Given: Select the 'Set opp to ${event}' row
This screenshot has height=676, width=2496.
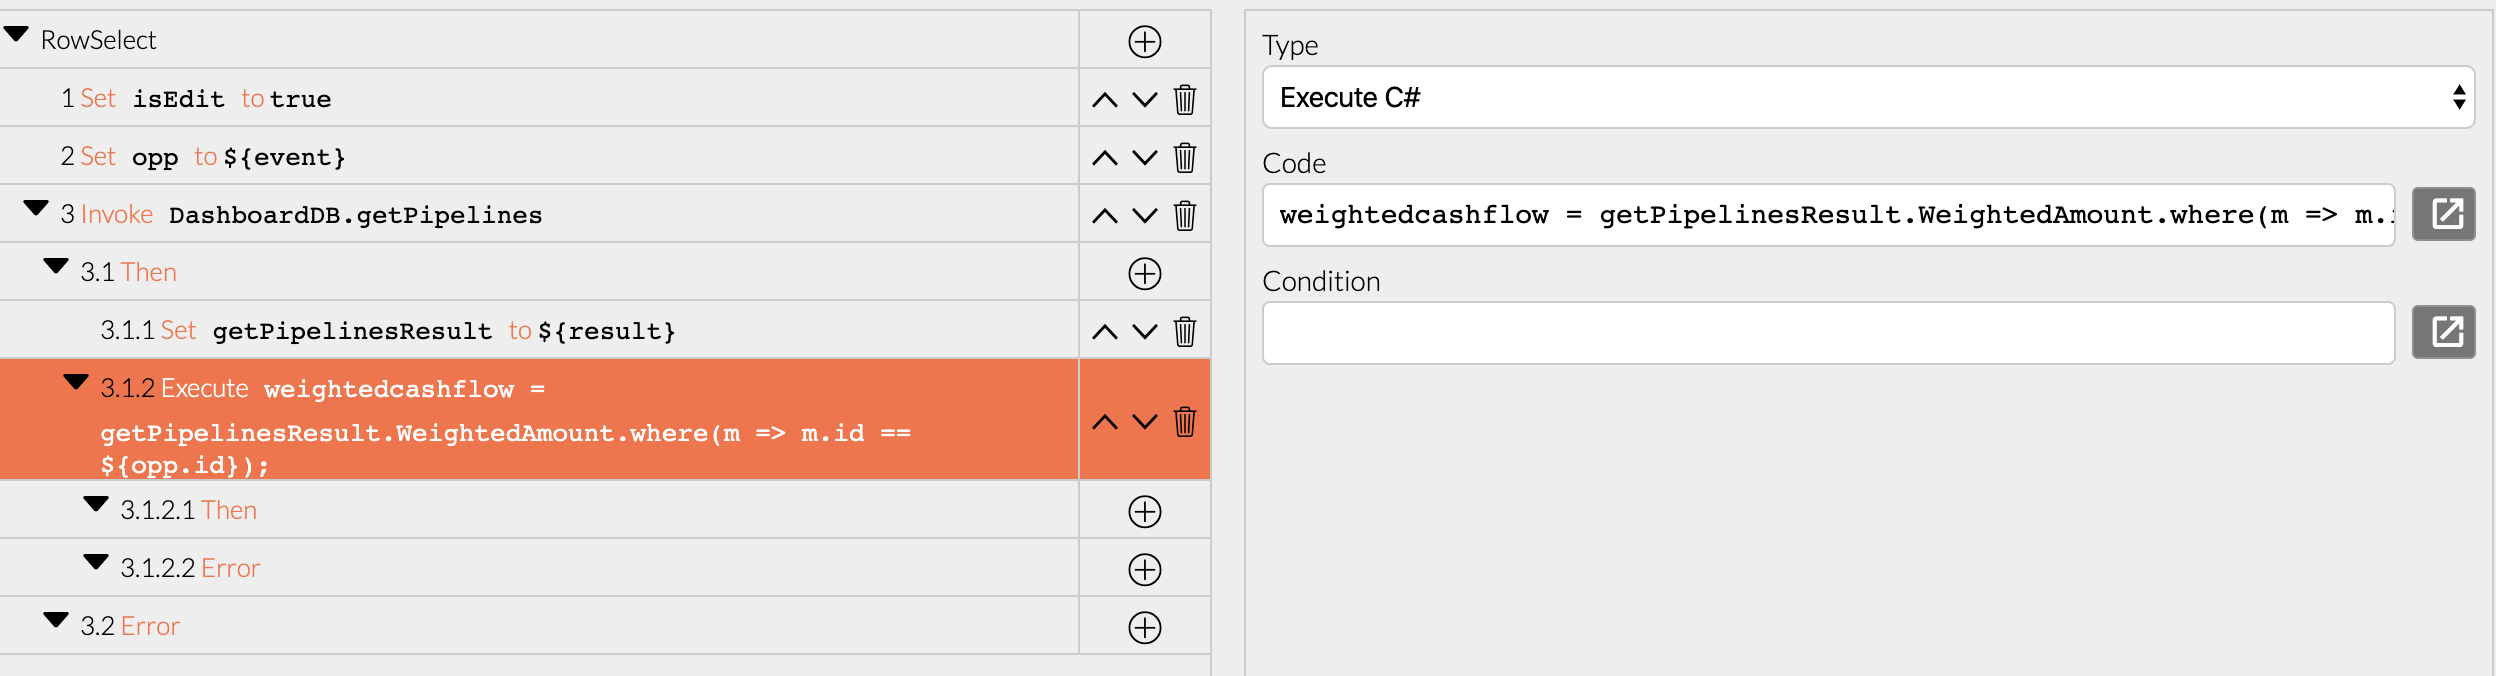Looking at the screenshot, I should 539,156.
